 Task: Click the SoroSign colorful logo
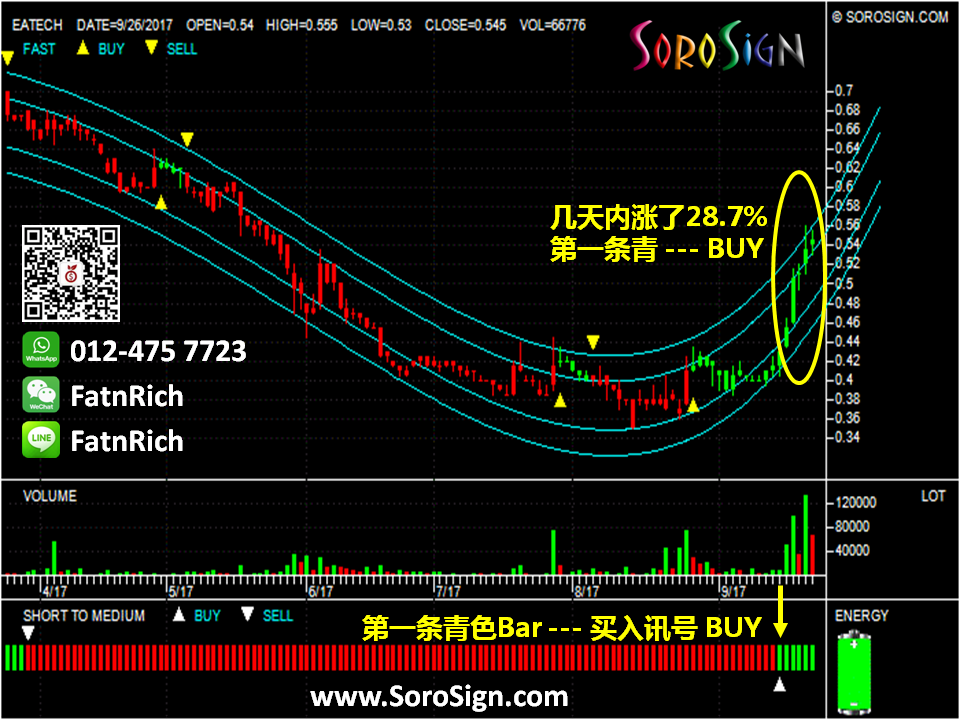[717, 46]
